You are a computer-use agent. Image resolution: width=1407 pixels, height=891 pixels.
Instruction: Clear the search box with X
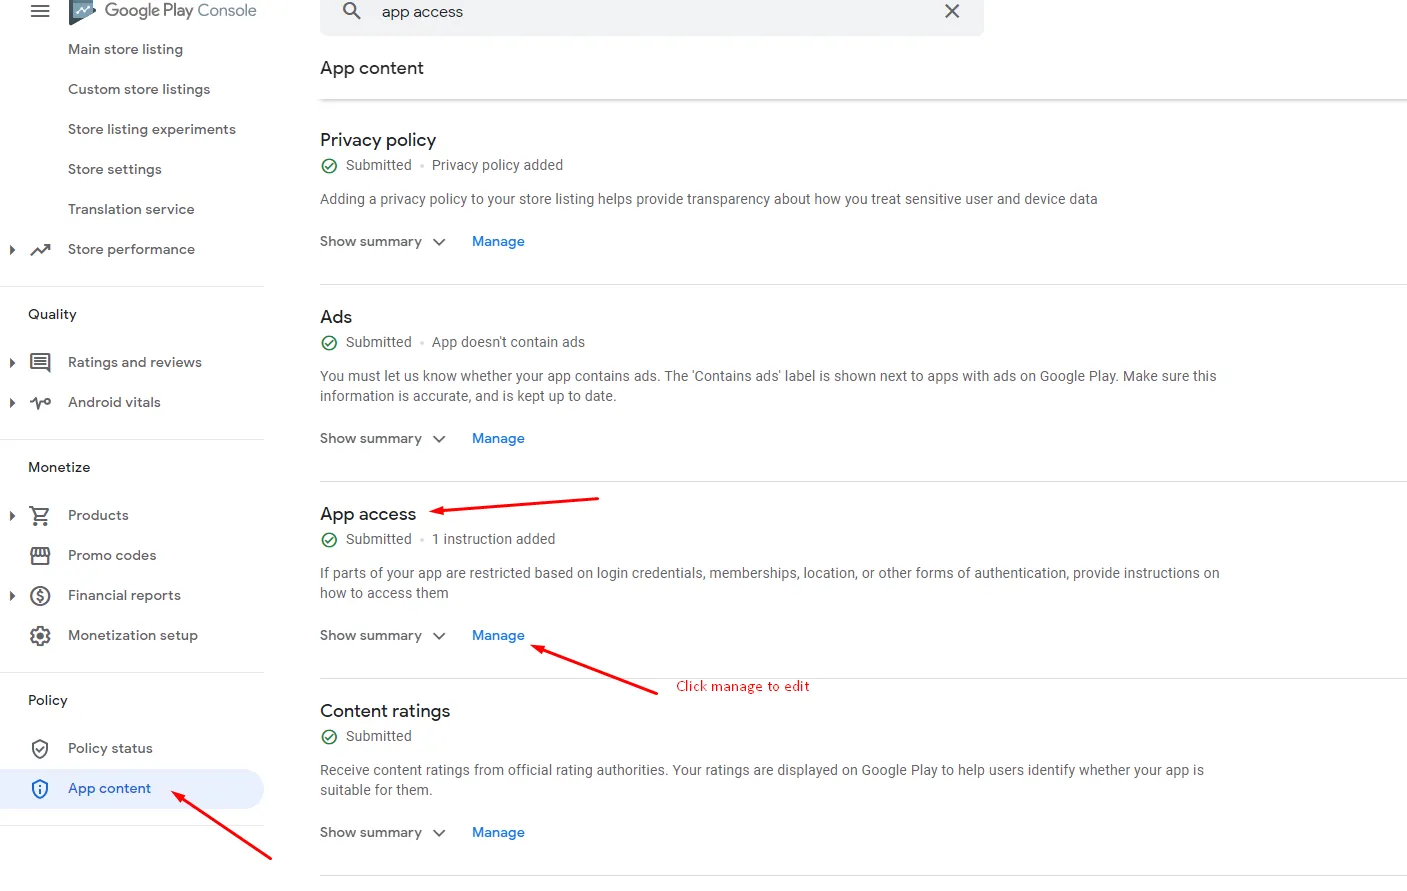(x=952, y=11)
